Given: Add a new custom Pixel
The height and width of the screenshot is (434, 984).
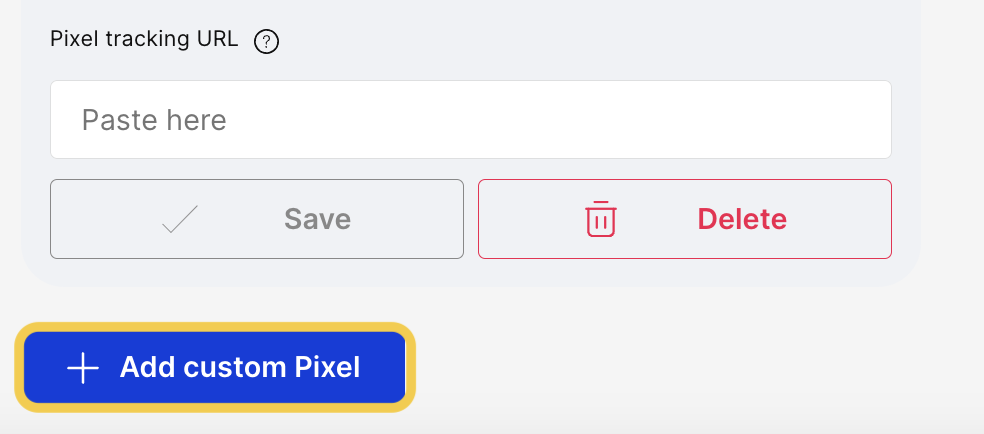Looking at the screenshot, I should pyautogui.click(x=215, y=368).
